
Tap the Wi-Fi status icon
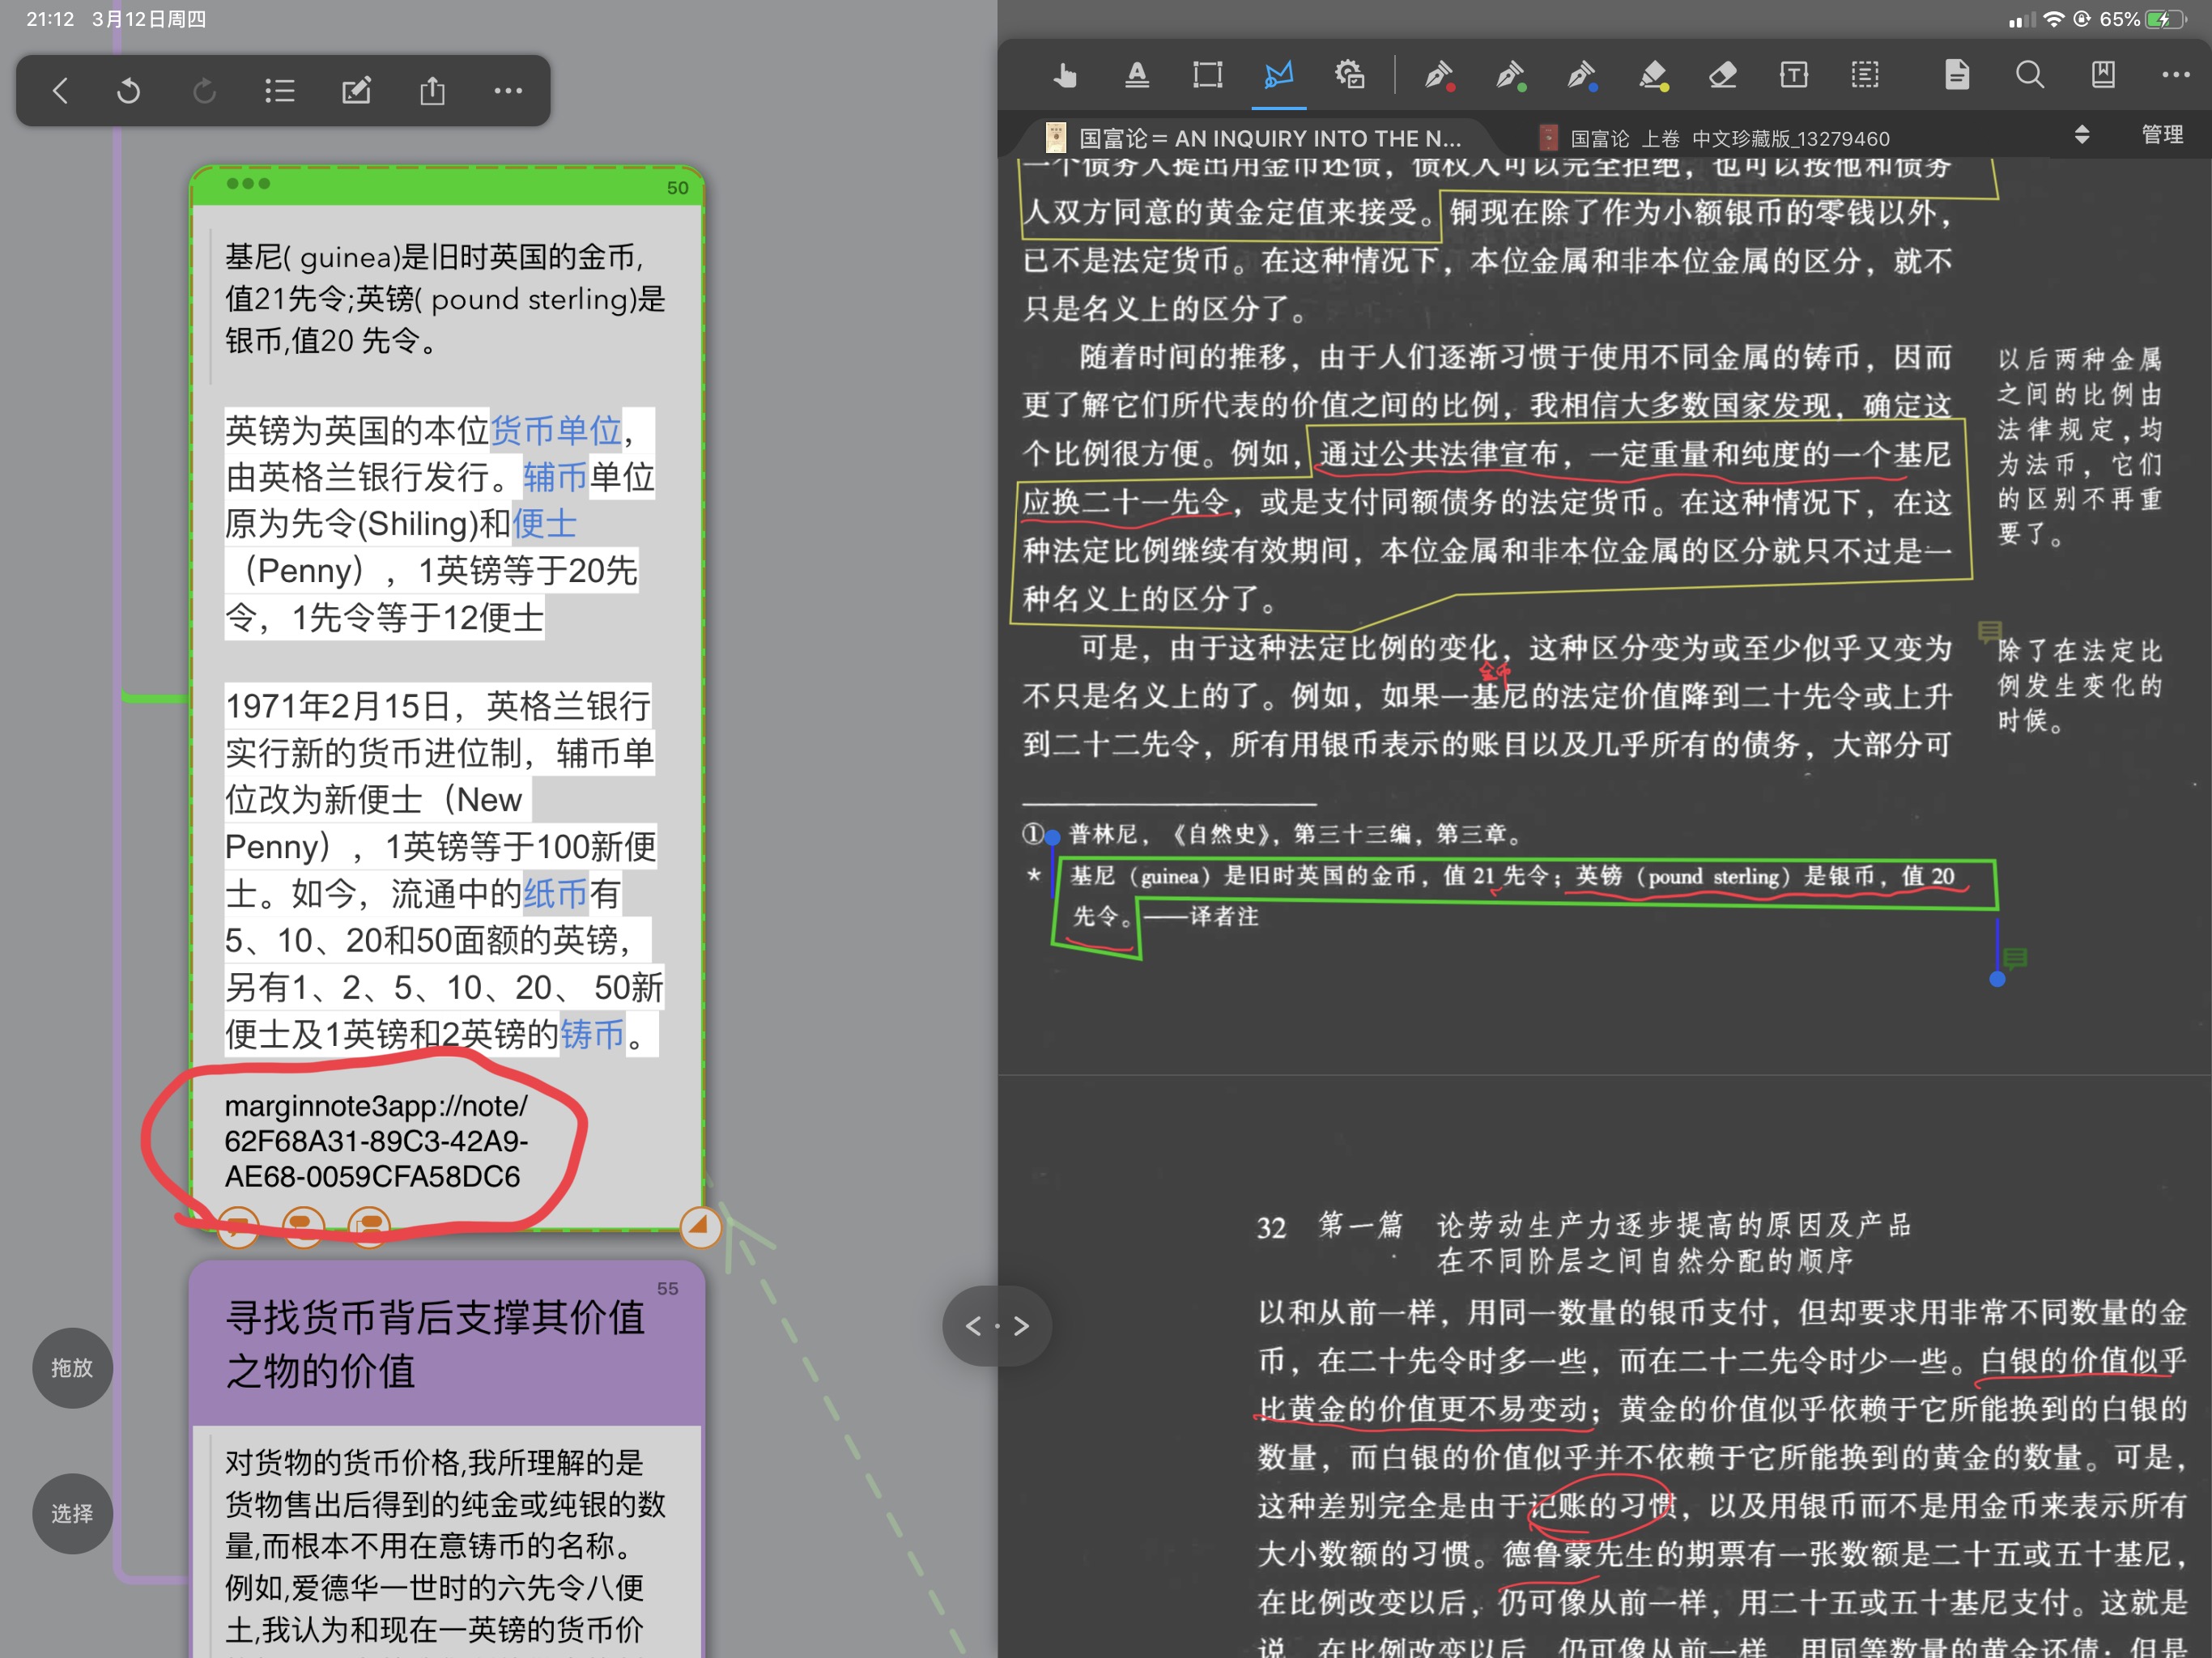tap(2053, 19)
